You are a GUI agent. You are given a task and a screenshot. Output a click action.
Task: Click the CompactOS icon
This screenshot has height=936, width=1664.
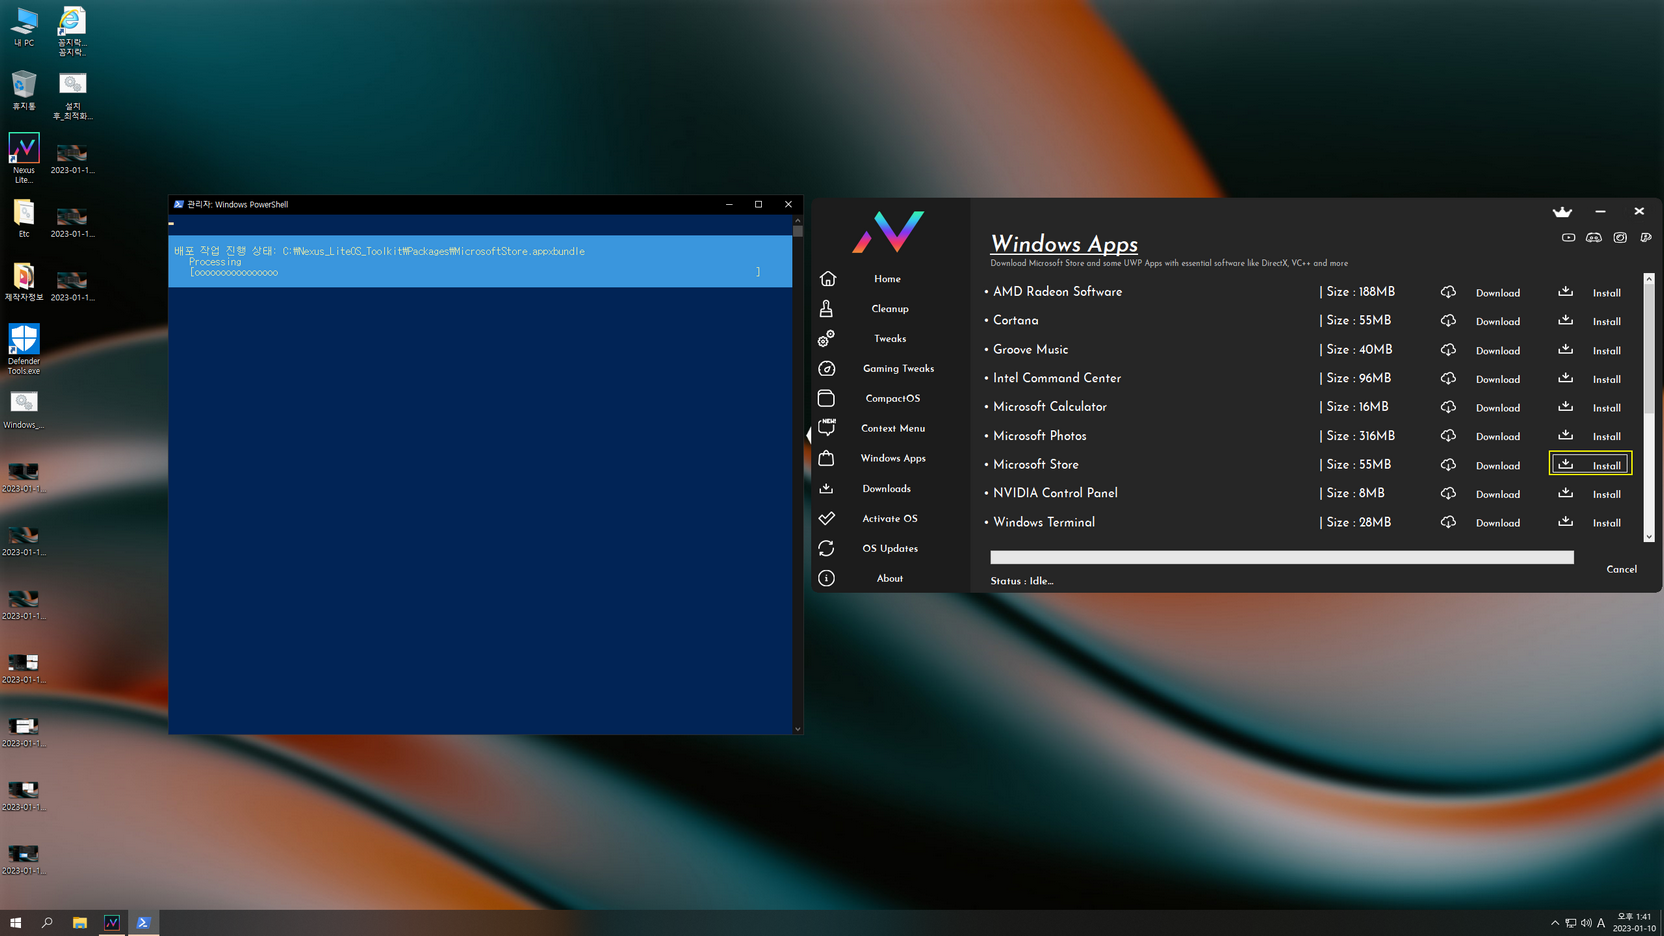[x=826, y=398]
